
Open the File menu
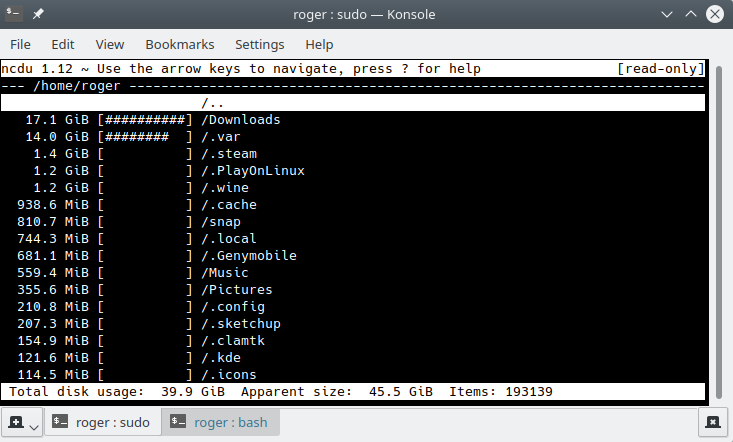click(20, 44)
